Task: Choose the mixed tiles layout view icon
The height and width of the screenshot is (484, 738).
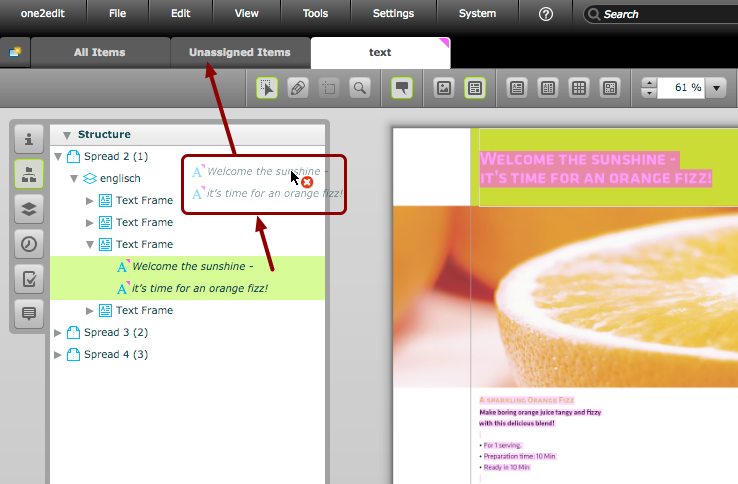Action: pyautogui.click(x=610, y=88)
